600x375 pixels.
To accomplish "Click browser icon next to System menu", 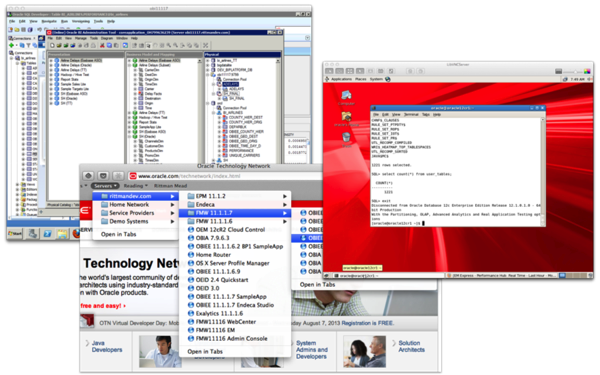I will 388,79.
